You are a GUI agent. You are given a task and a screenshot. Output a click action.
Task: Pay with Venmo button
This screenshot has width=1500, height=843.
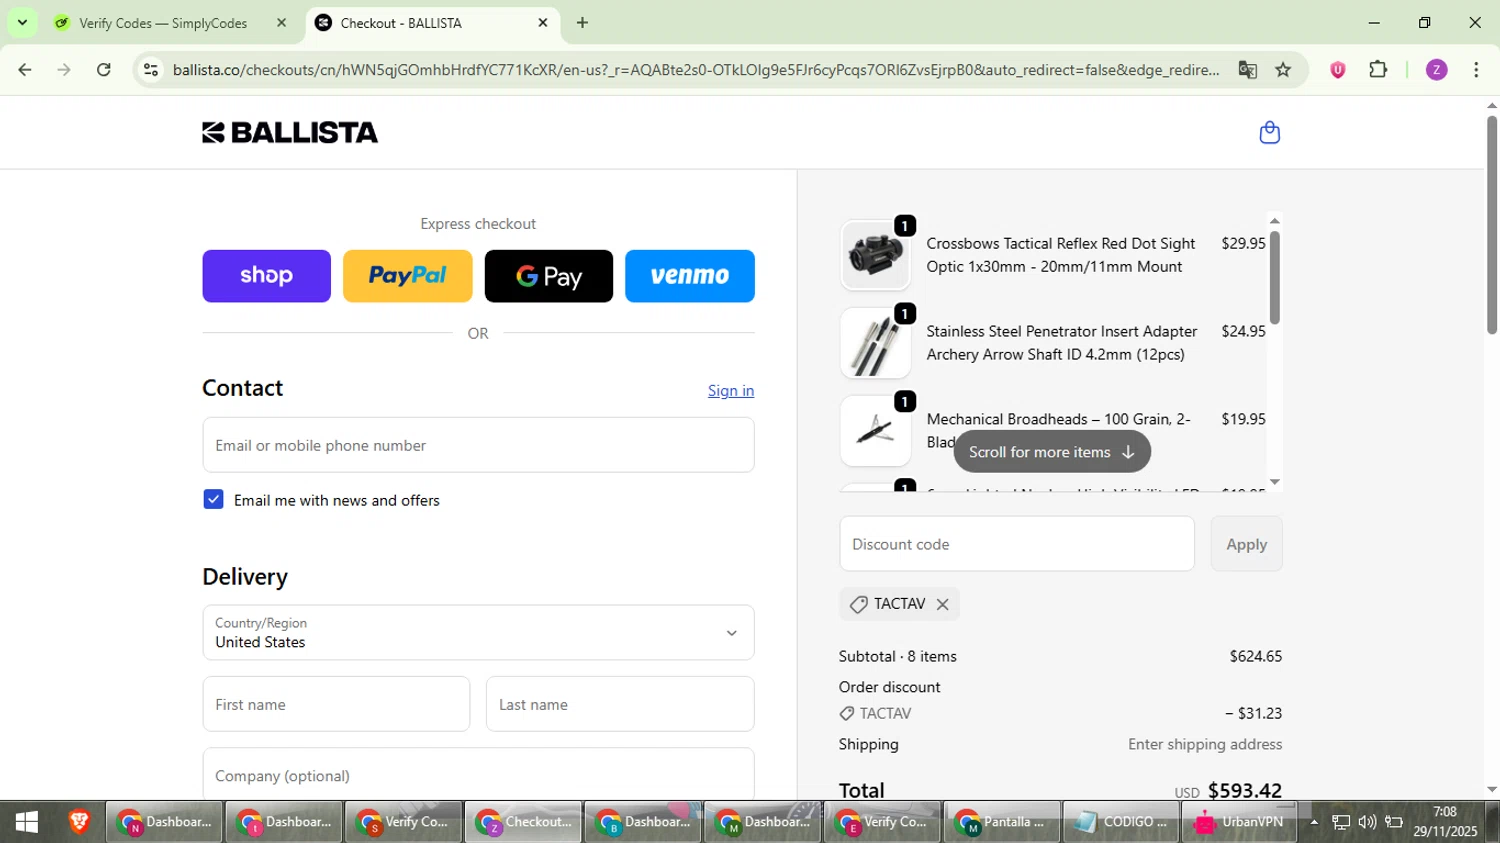[690, 276]
